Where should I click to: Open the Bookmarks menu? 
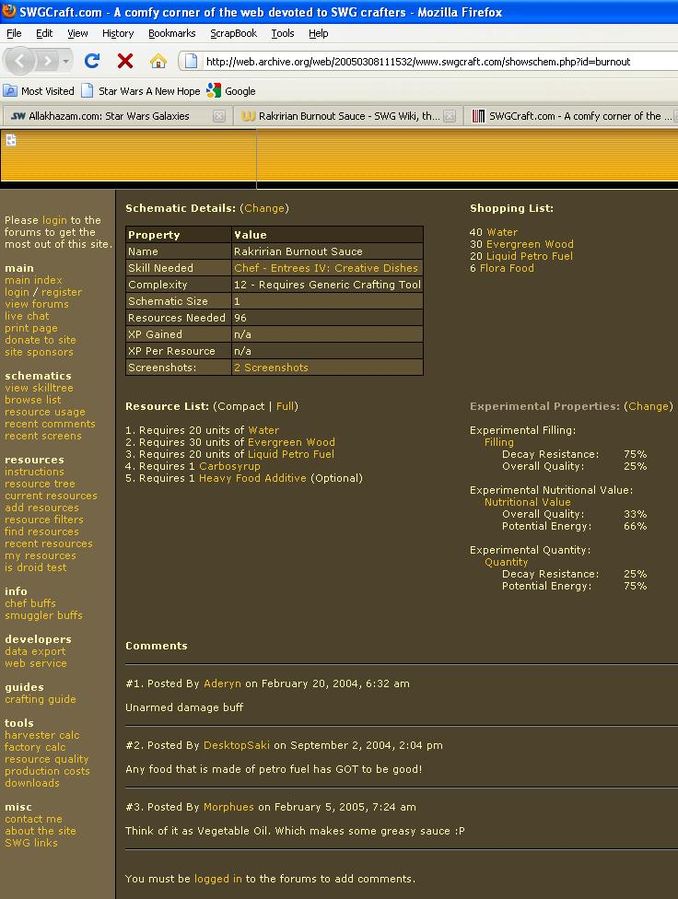pos(171,33)
